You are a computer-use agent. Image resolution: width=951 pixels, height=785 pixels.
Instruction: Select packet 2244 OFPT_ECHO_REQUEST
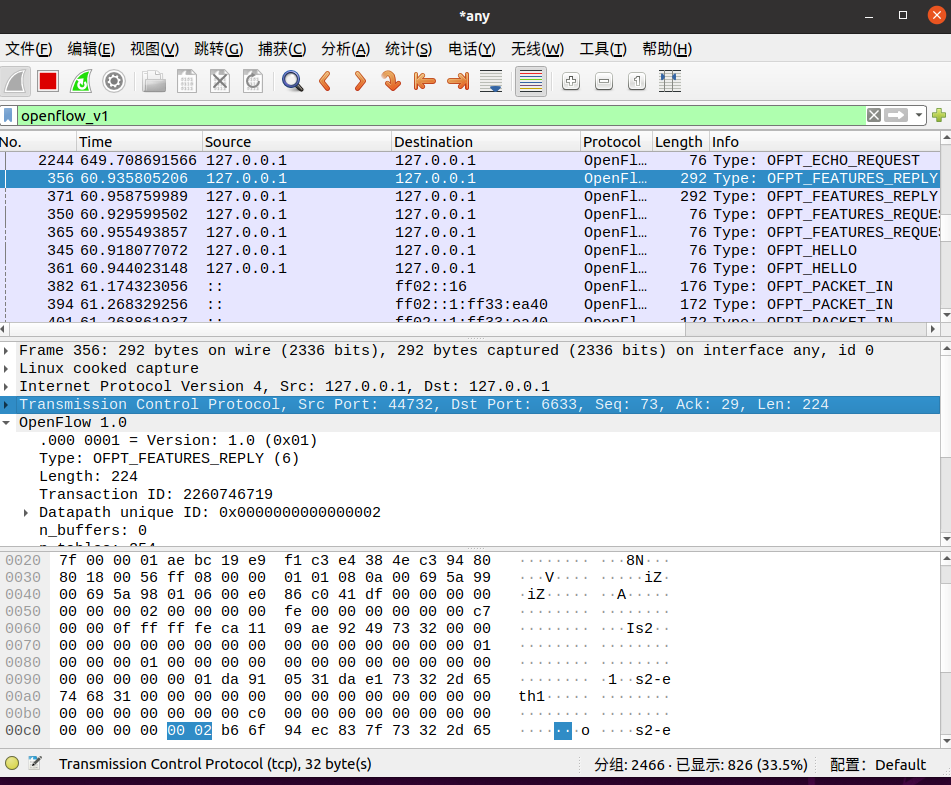coord(470,161)
